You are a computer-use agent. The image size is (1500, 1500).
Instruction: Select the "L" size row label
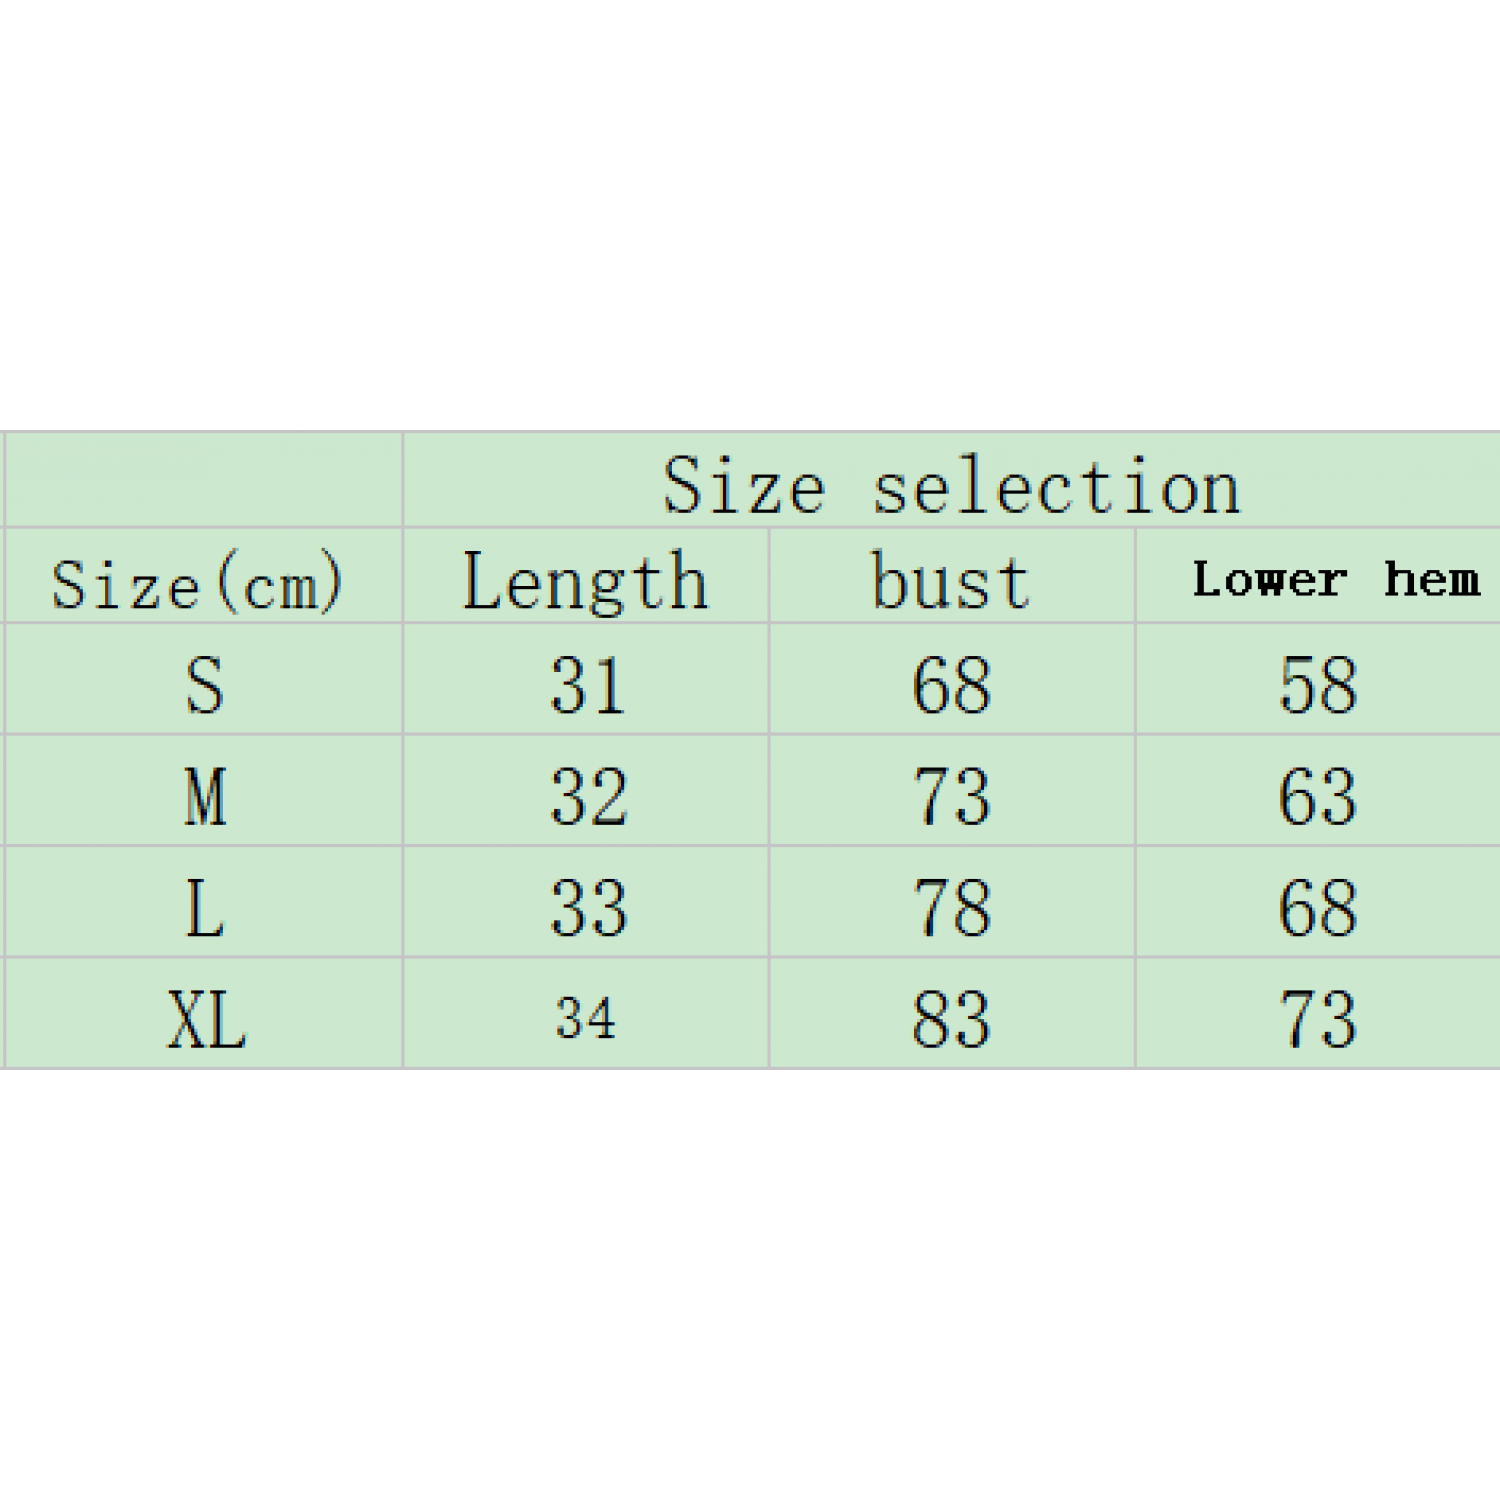[x=205, y=908]
